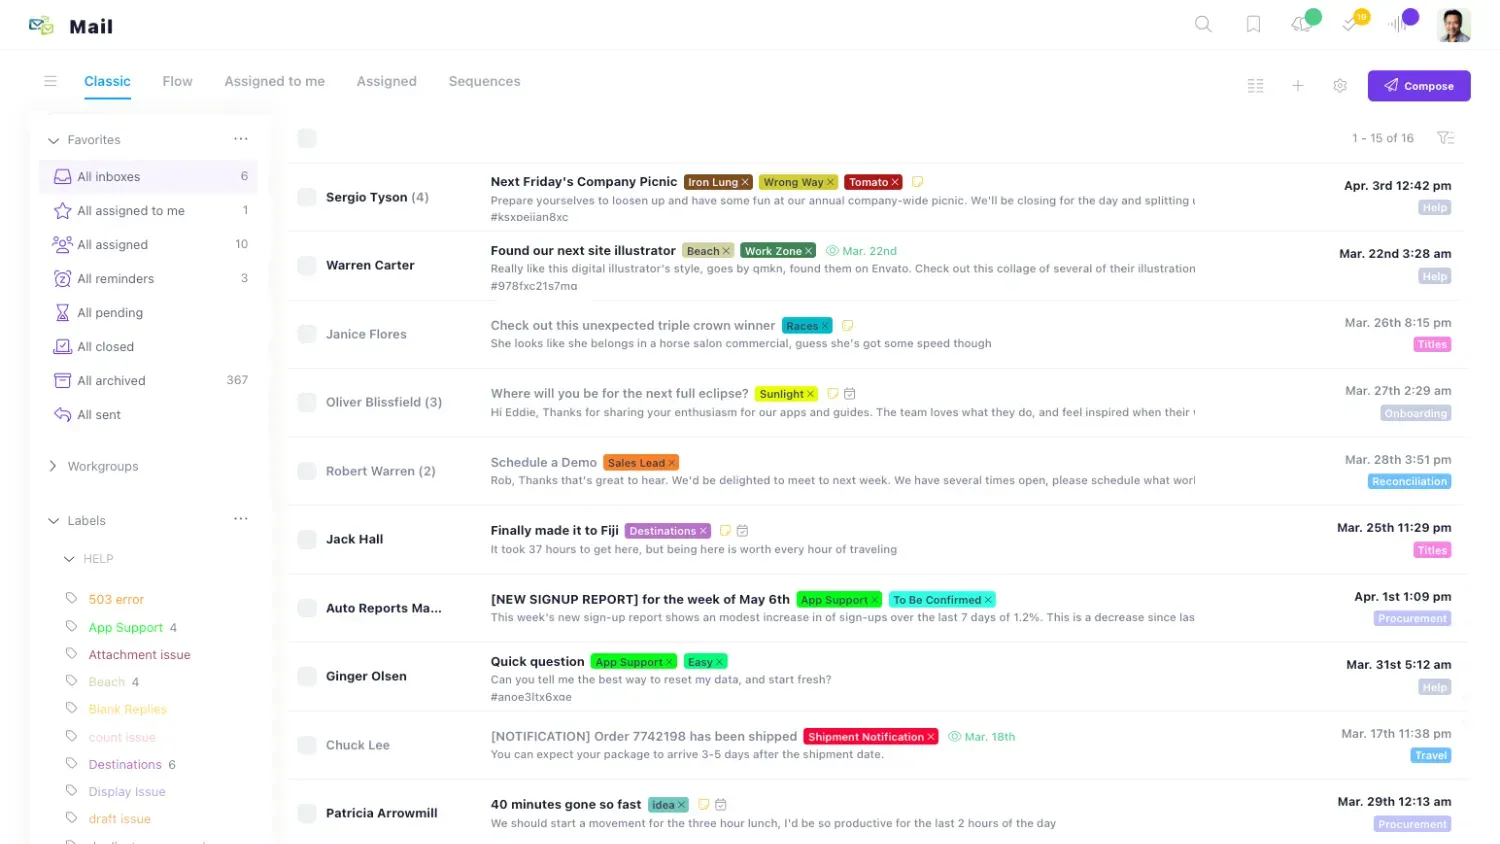Switch the list layout view icon
This screenshot has width=1500, height=844.
click(x=1256, y=86)
